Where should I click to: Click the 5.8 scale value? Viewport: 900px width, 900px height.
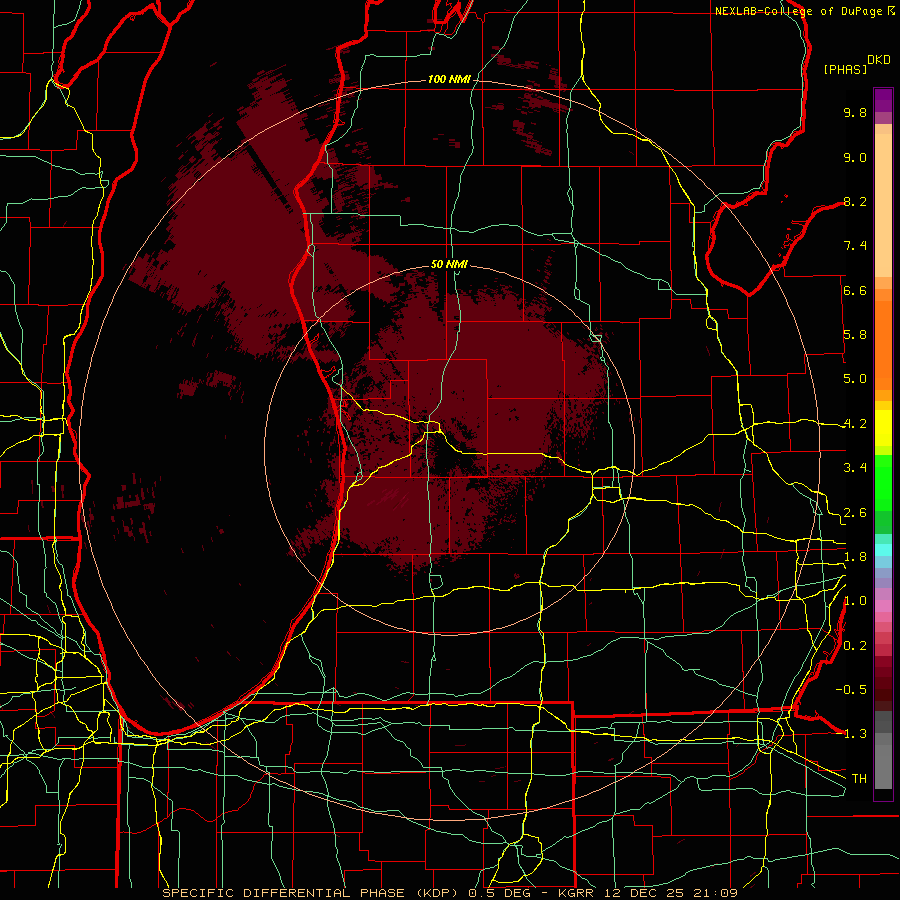click(x=855, y=335)
